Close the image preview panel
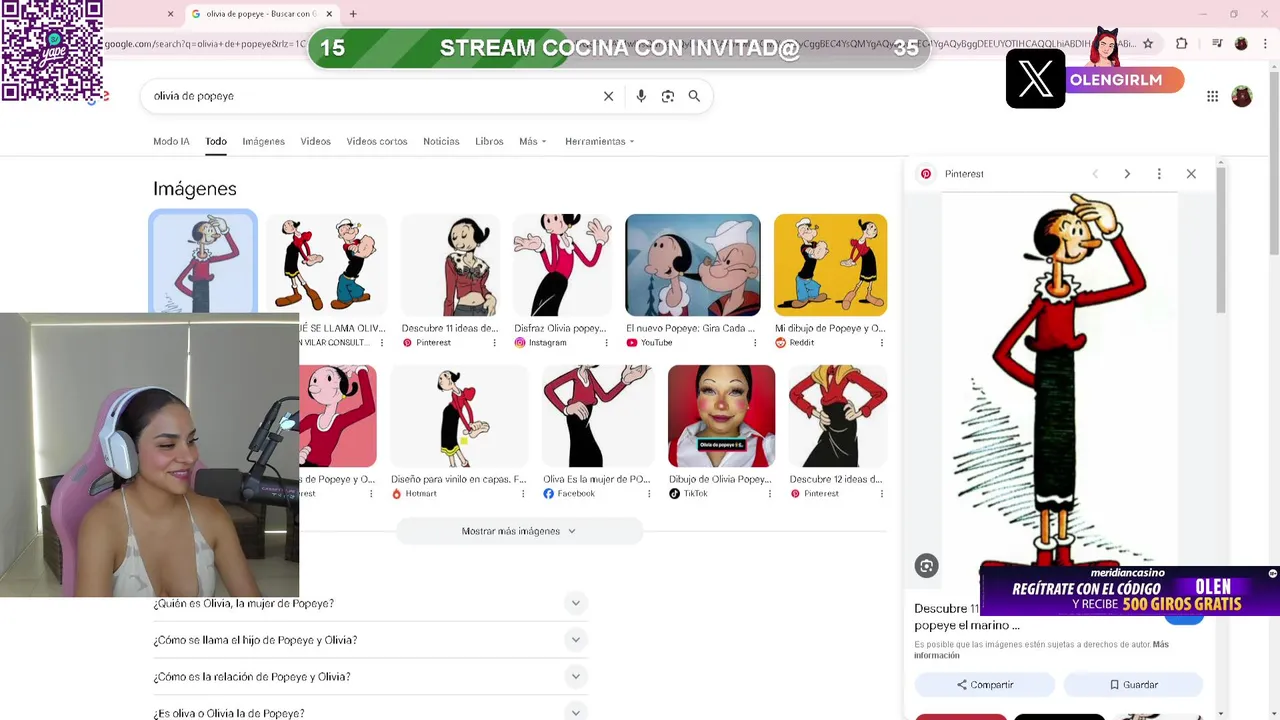 point(1191,174)
